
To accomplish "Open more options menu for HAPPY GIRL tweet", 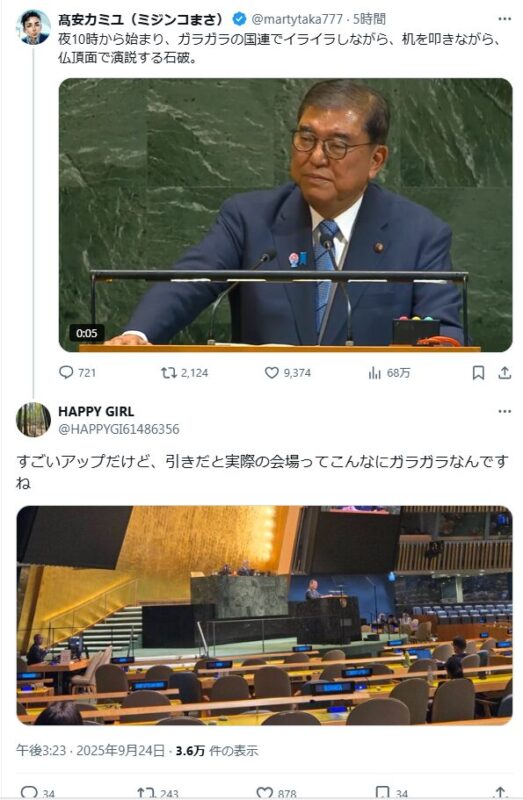I will [x=505, y=411].
